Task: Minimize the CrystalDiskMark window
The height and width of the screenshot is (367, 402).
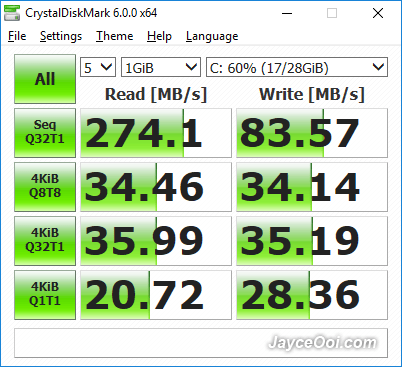Action: point(287,13)
